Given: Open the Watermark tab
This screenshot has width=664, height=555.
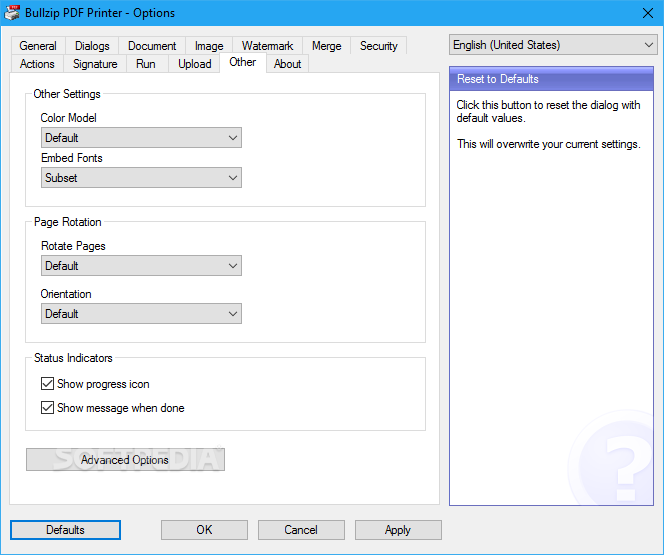Looking at the screenshot, I should click(267, 46).
